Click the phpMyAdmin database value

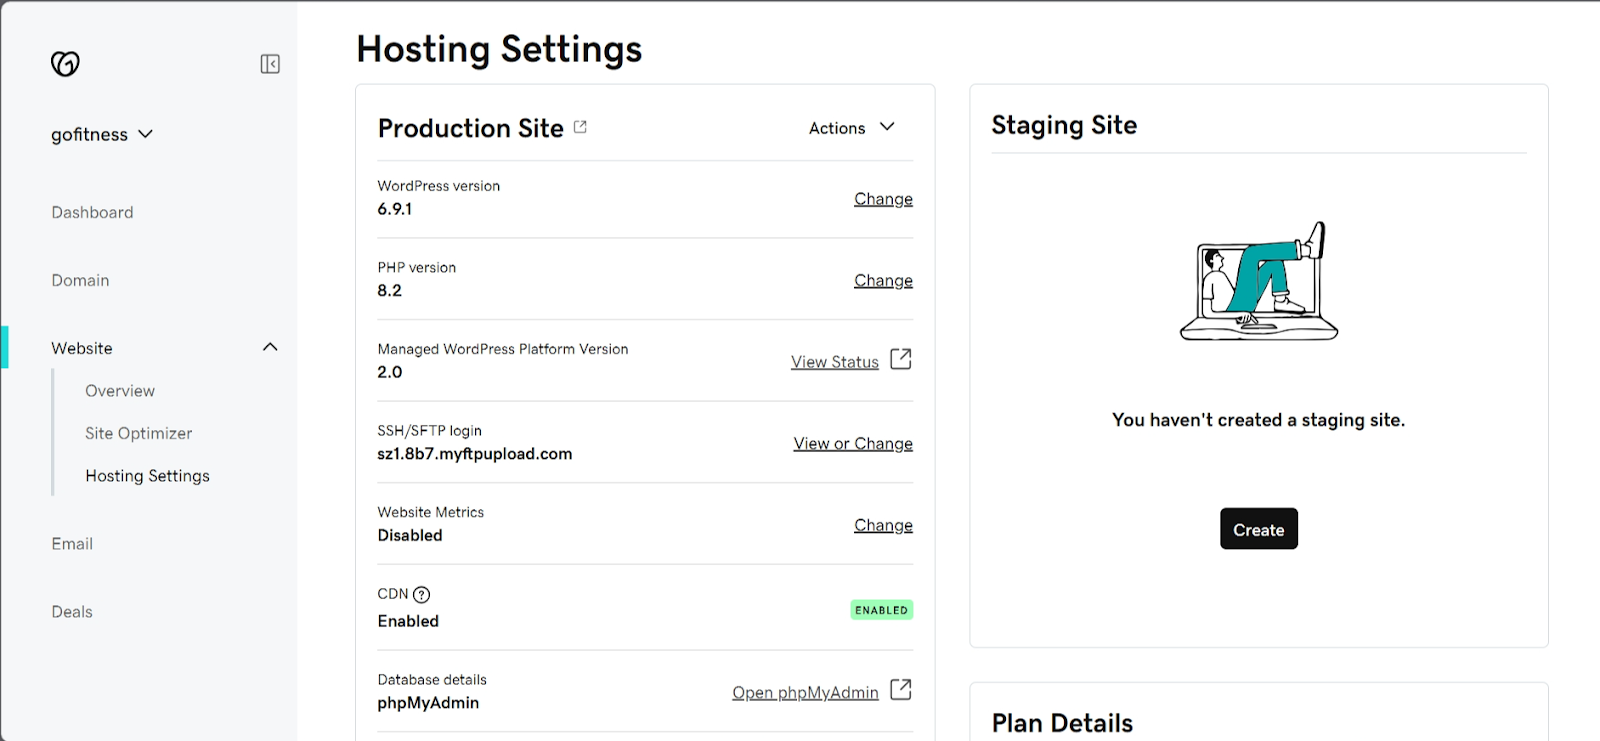click(428, 703)
